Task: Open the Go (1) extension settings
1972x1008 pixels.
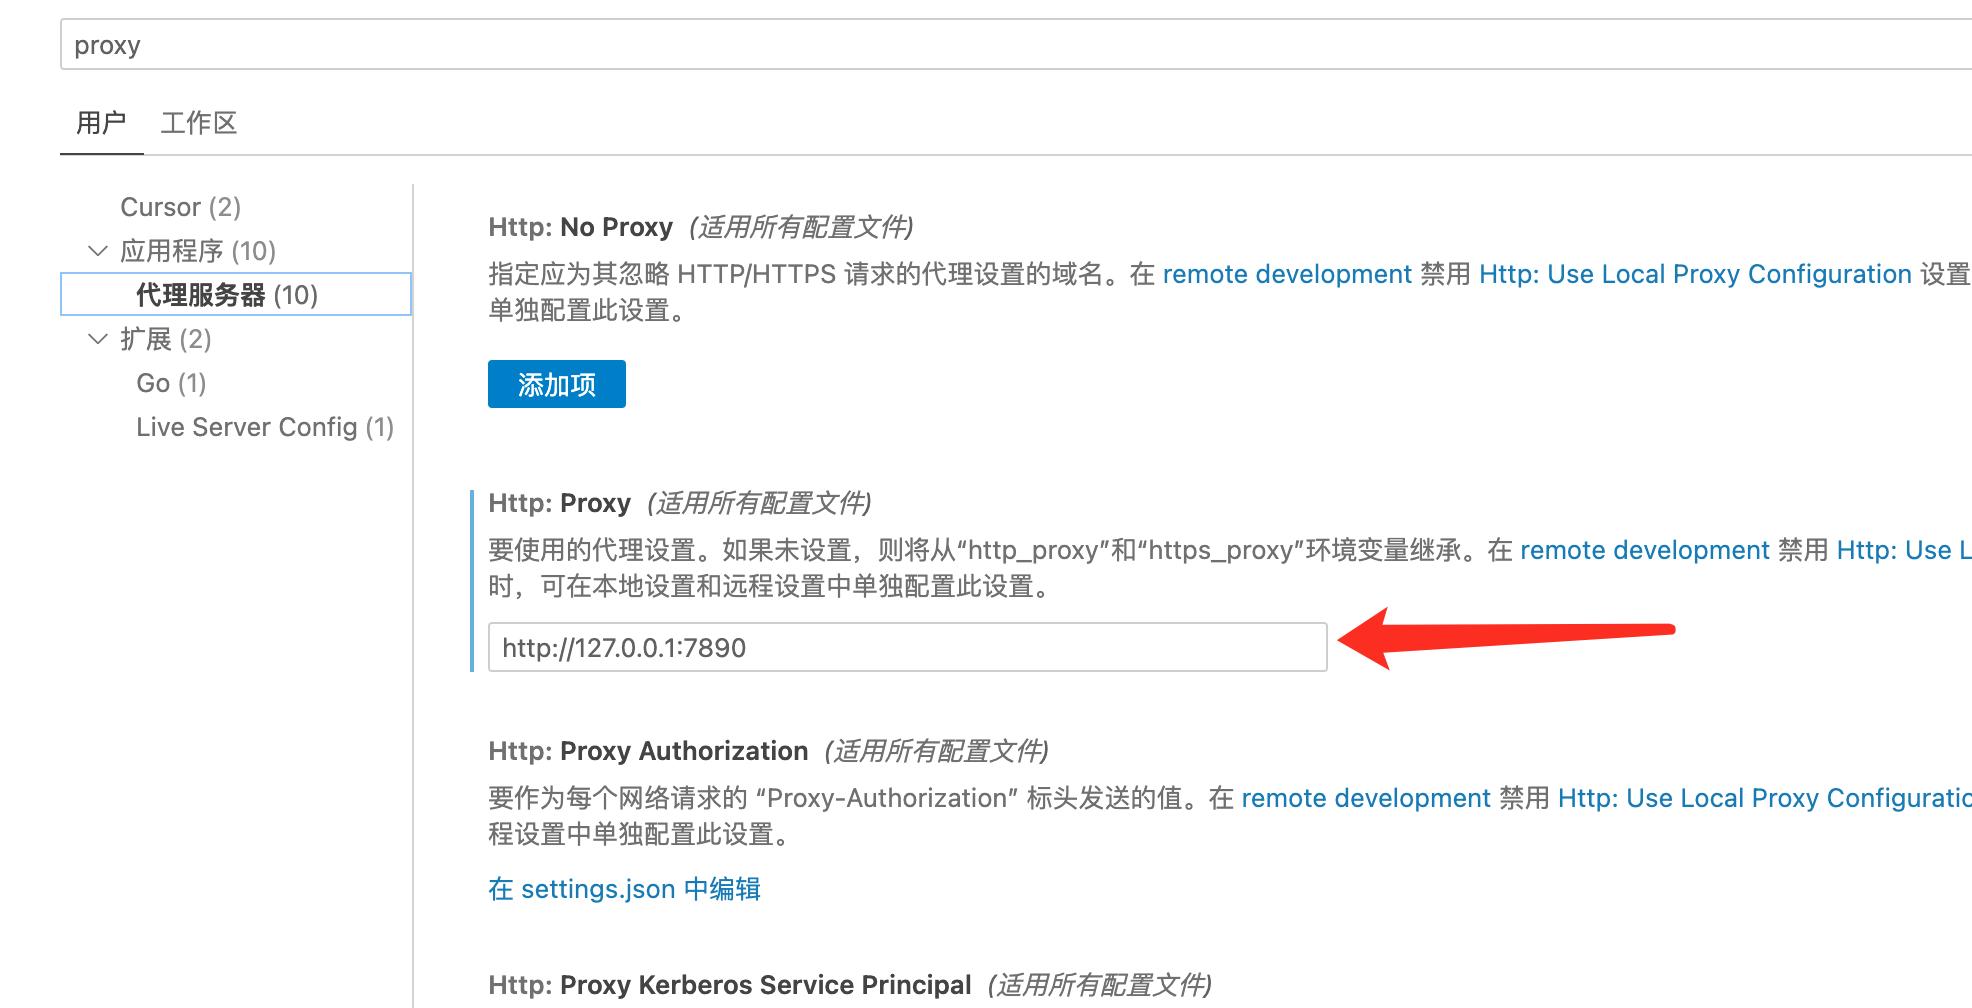Action: [171, 383]
